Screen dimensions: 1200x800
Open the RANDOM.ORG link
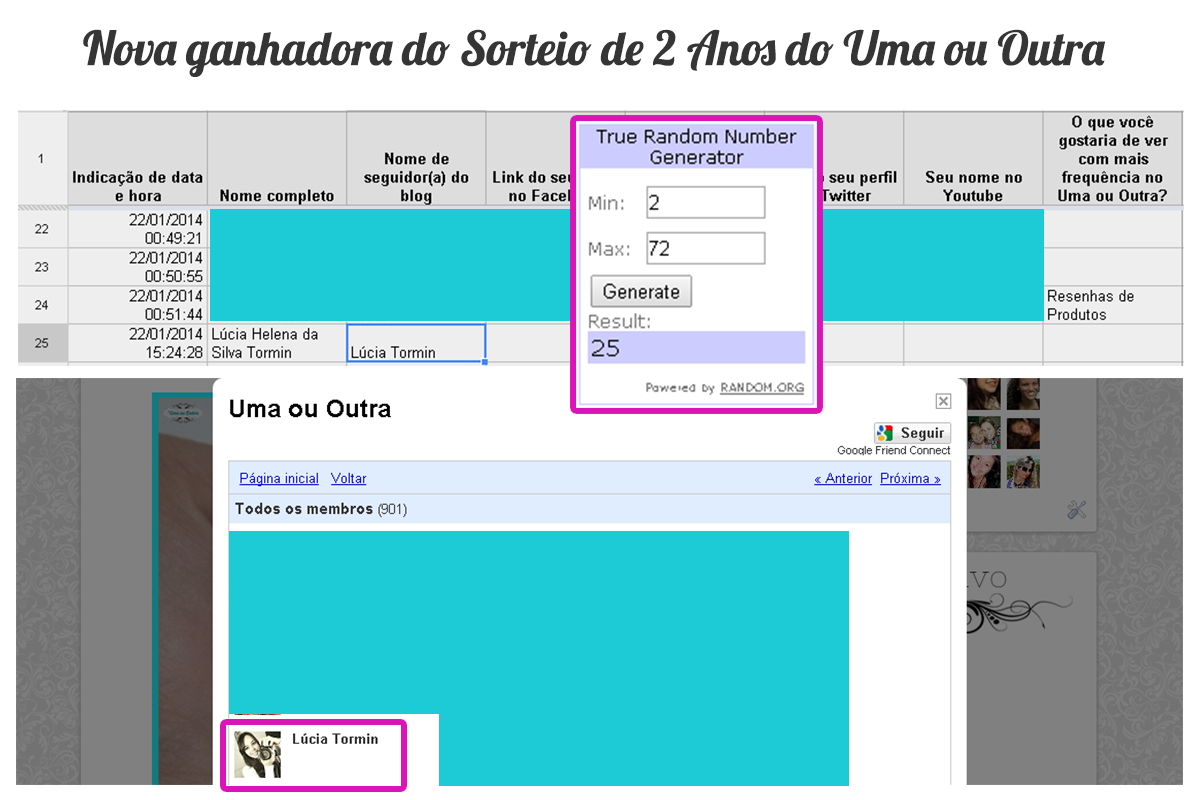coord(761,388)
